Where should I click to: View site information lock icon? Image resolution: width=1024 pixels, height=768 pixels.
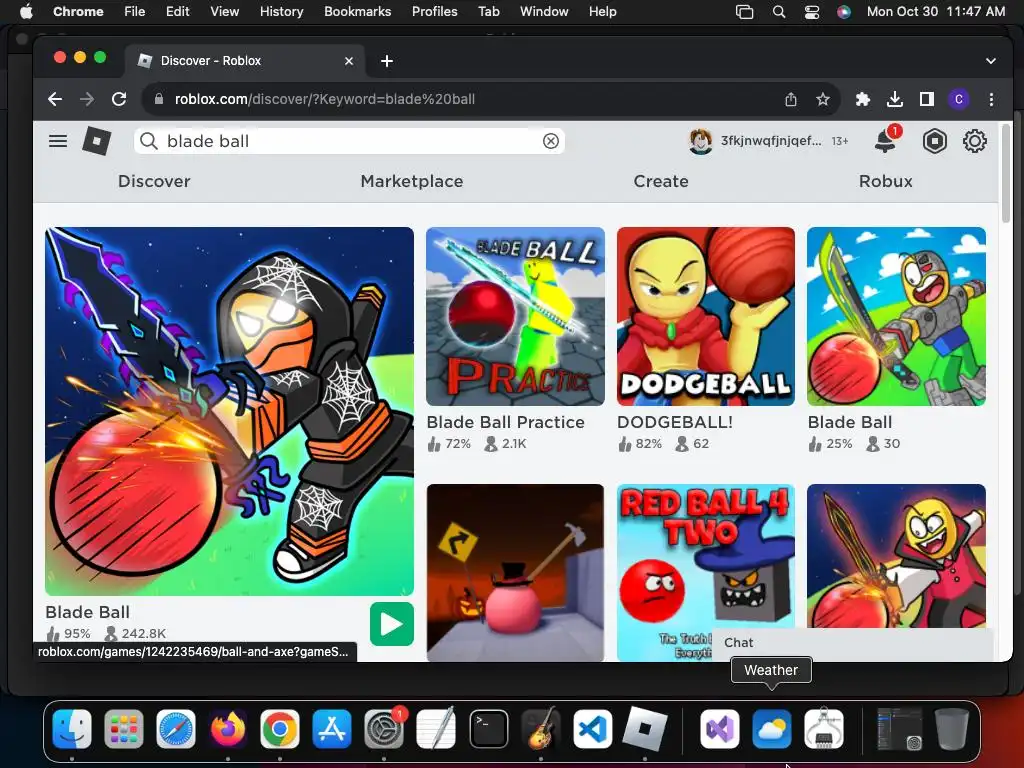click(158, 99)
